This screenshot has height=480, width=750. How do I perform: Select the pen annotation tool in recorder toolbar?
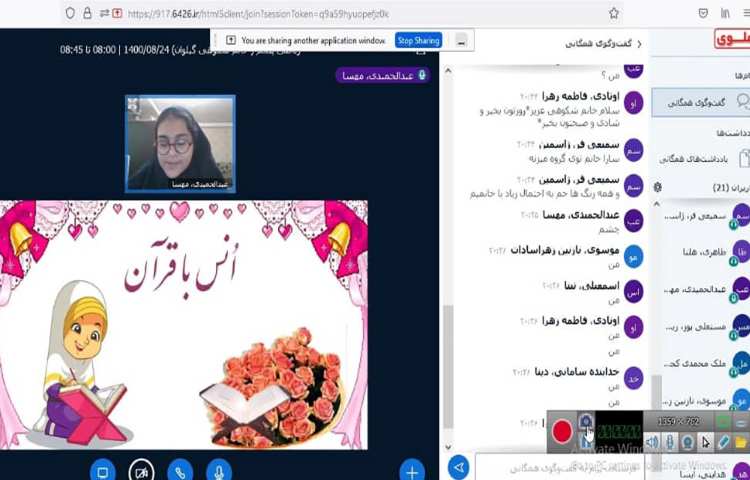[x=723, y=442]
